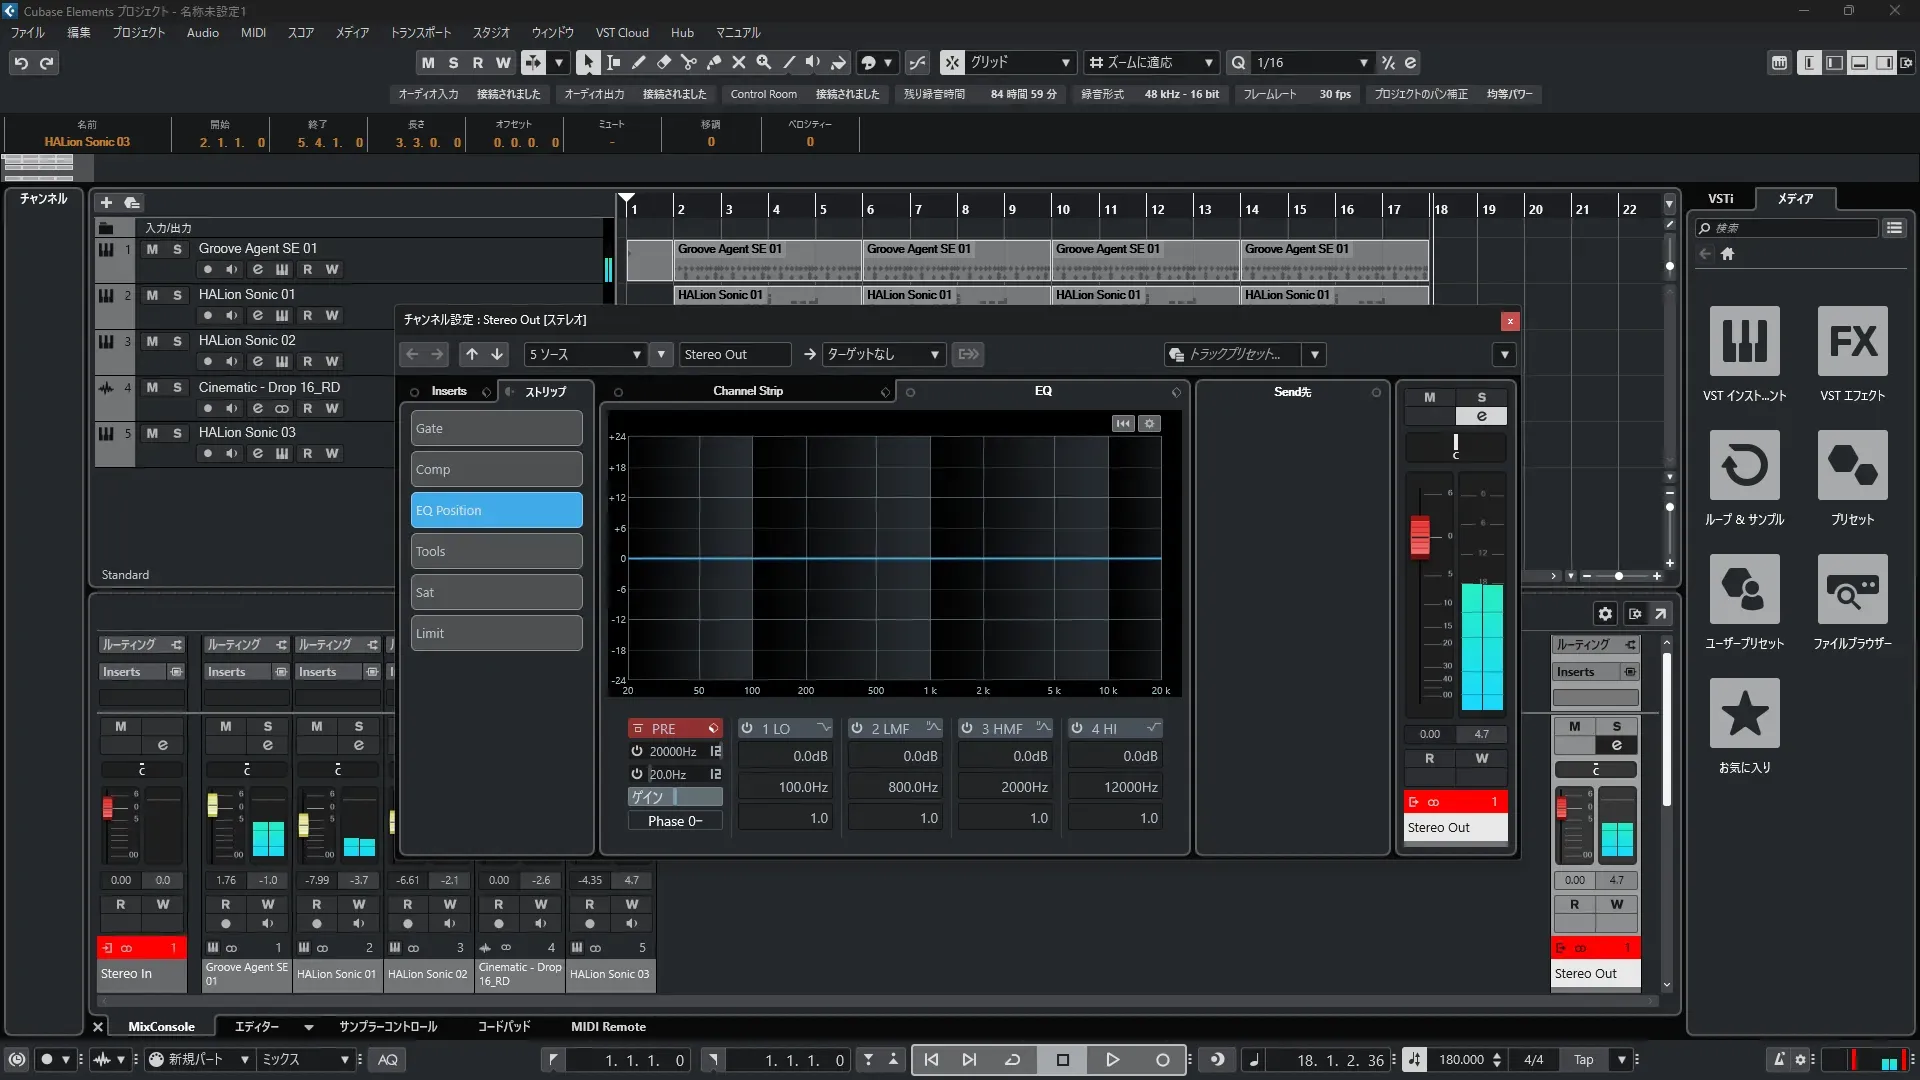Click the Comp strip module
The image size is (1920, 1080).
[496, 469]
